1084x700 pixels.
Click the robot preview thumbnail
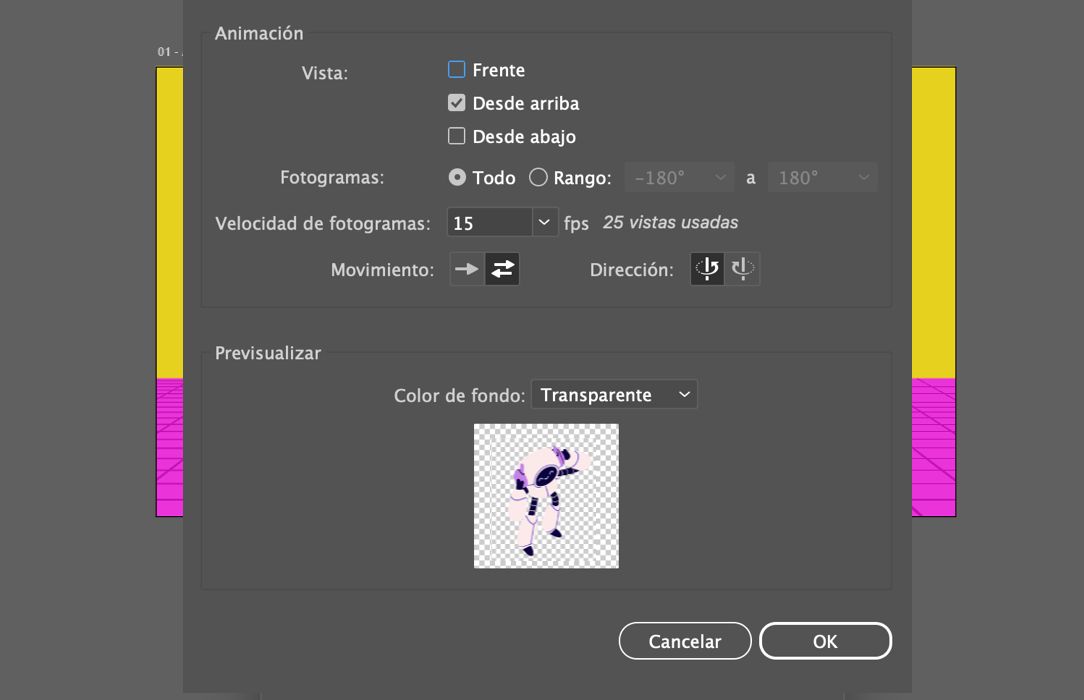pos(546,495)
